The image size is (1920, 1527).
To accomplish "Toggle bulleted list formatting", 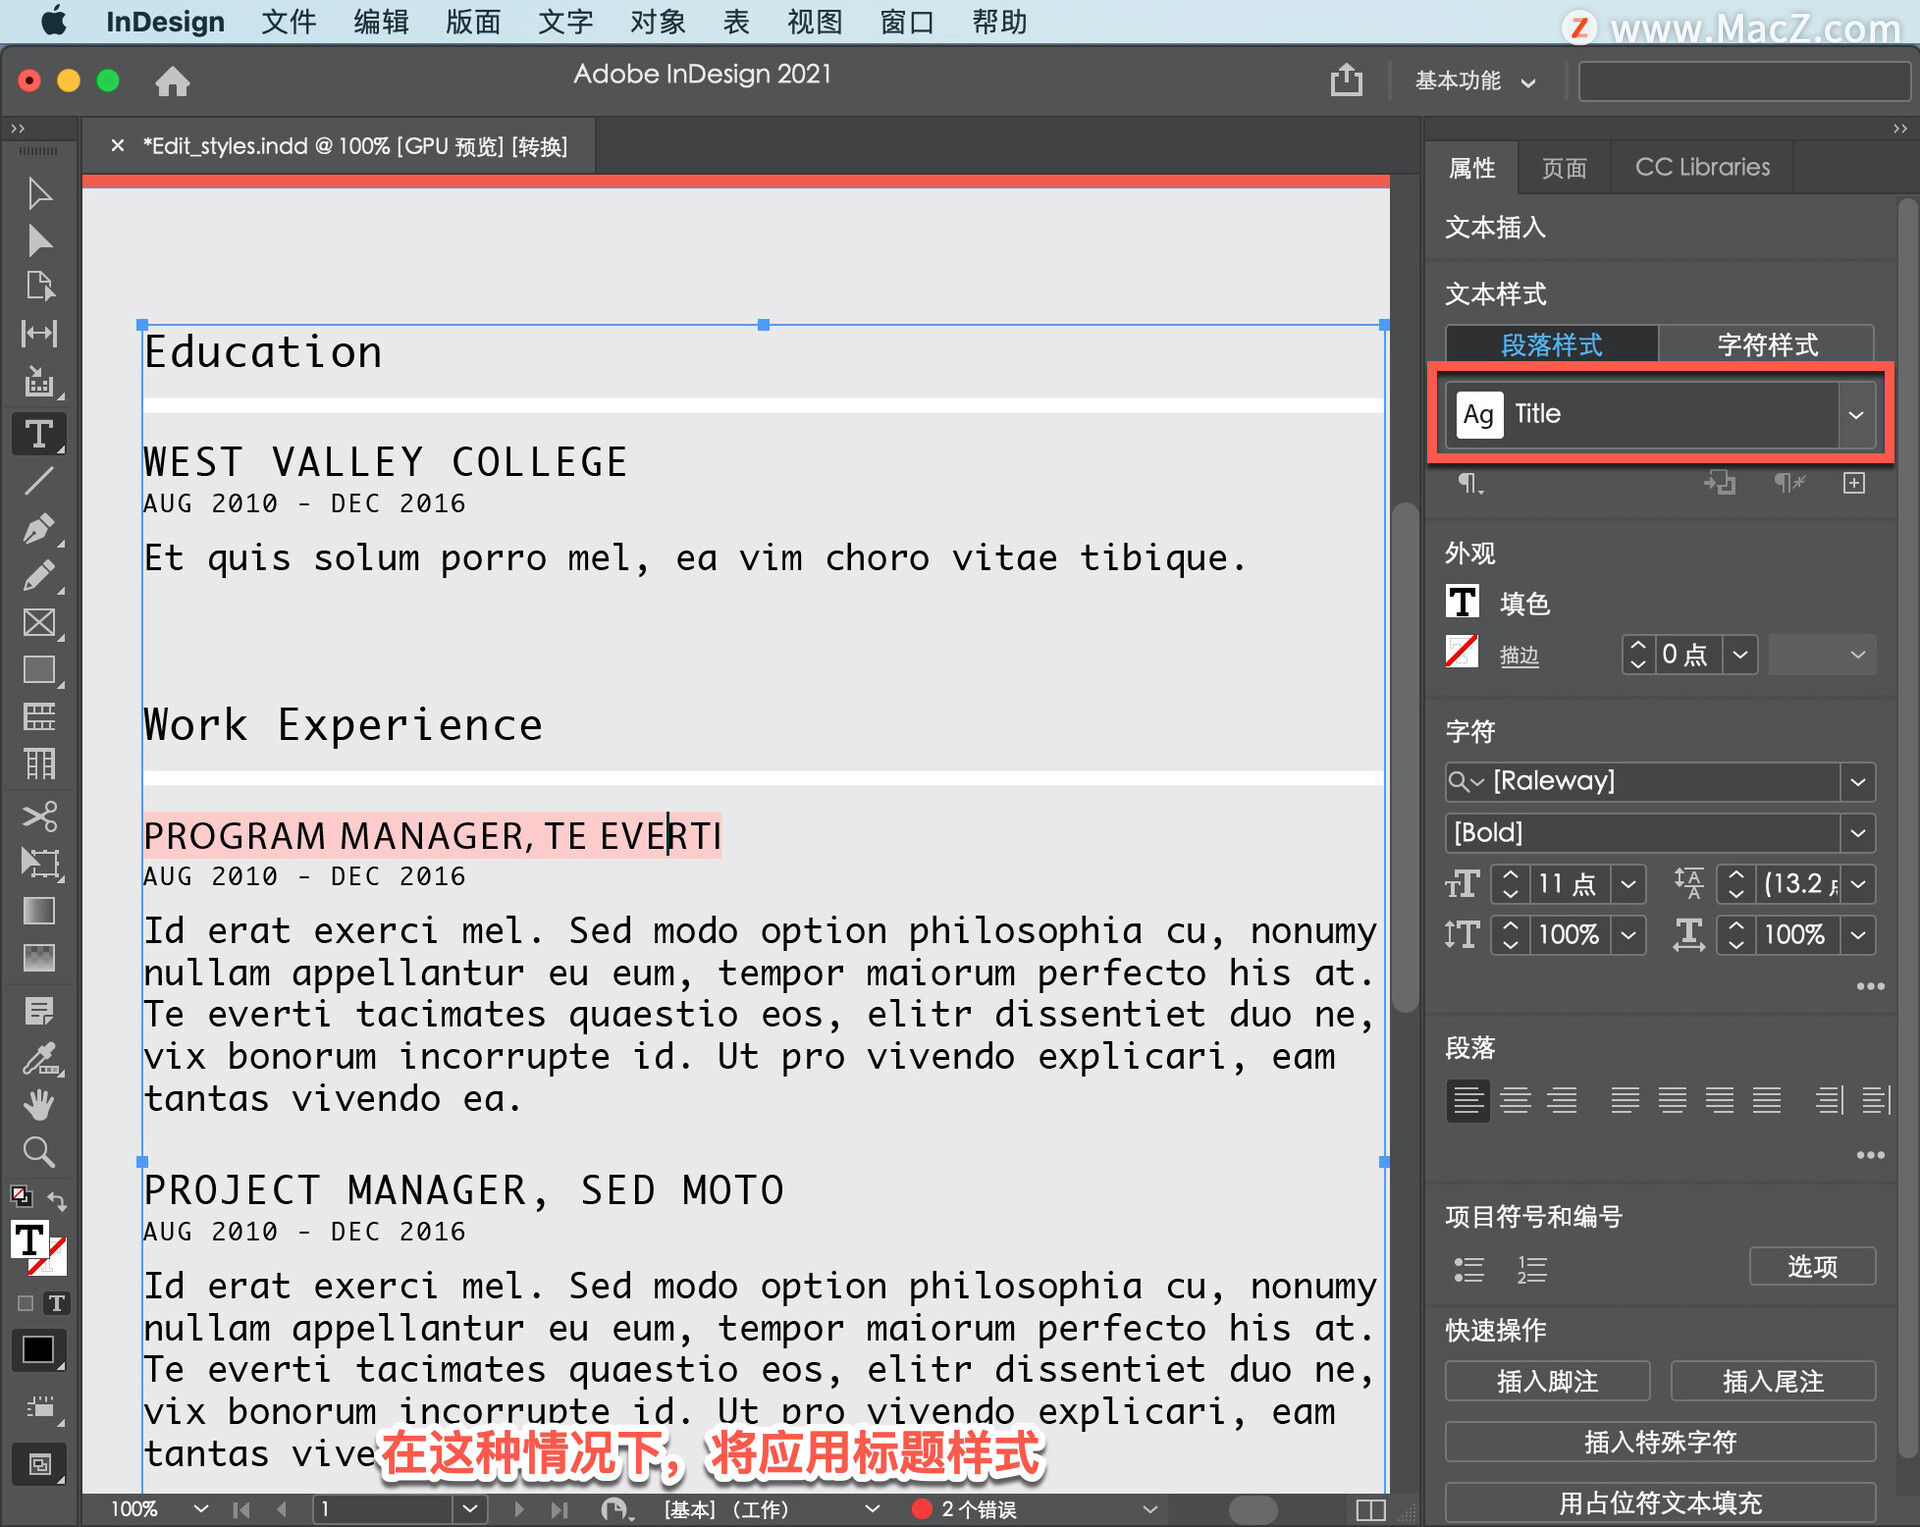I will pos(1468,1269).
